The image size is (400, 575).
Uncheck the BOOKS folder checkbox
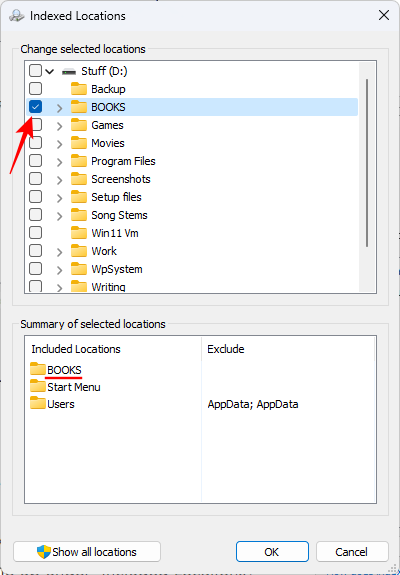(36, 107)
